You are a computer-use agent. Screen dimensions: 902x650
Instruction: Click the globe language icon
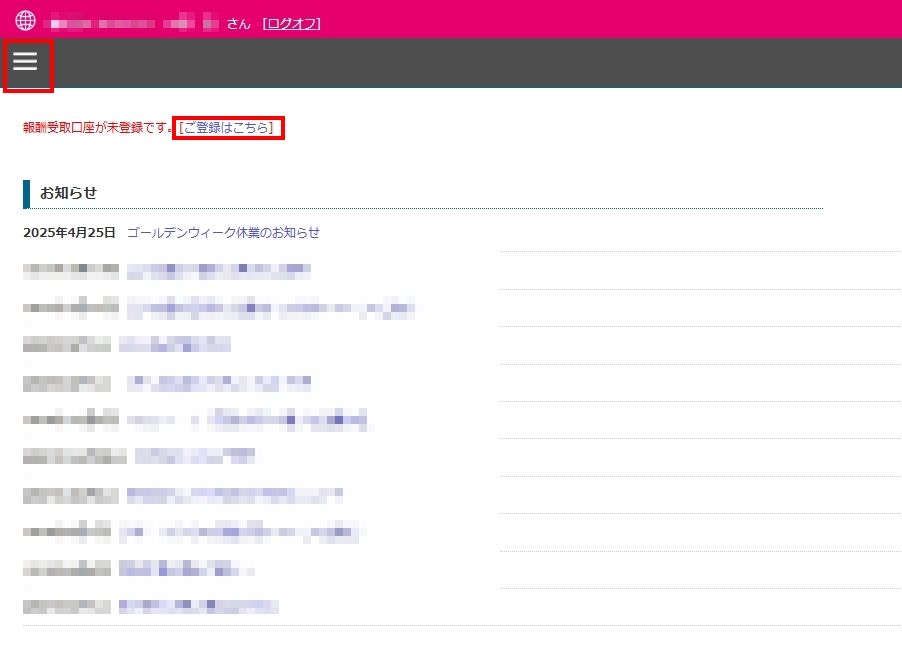click(25, 20)
